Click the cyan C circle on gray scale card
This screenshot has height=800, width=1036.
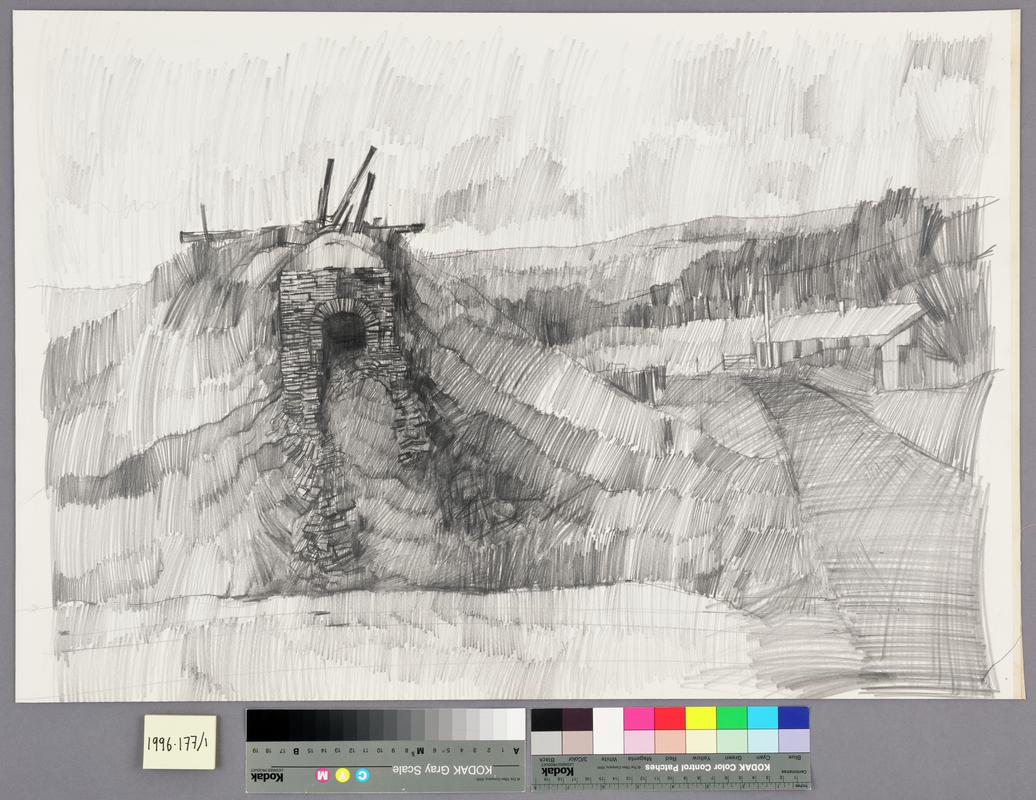pyautogui.click(x=362, y=775)
